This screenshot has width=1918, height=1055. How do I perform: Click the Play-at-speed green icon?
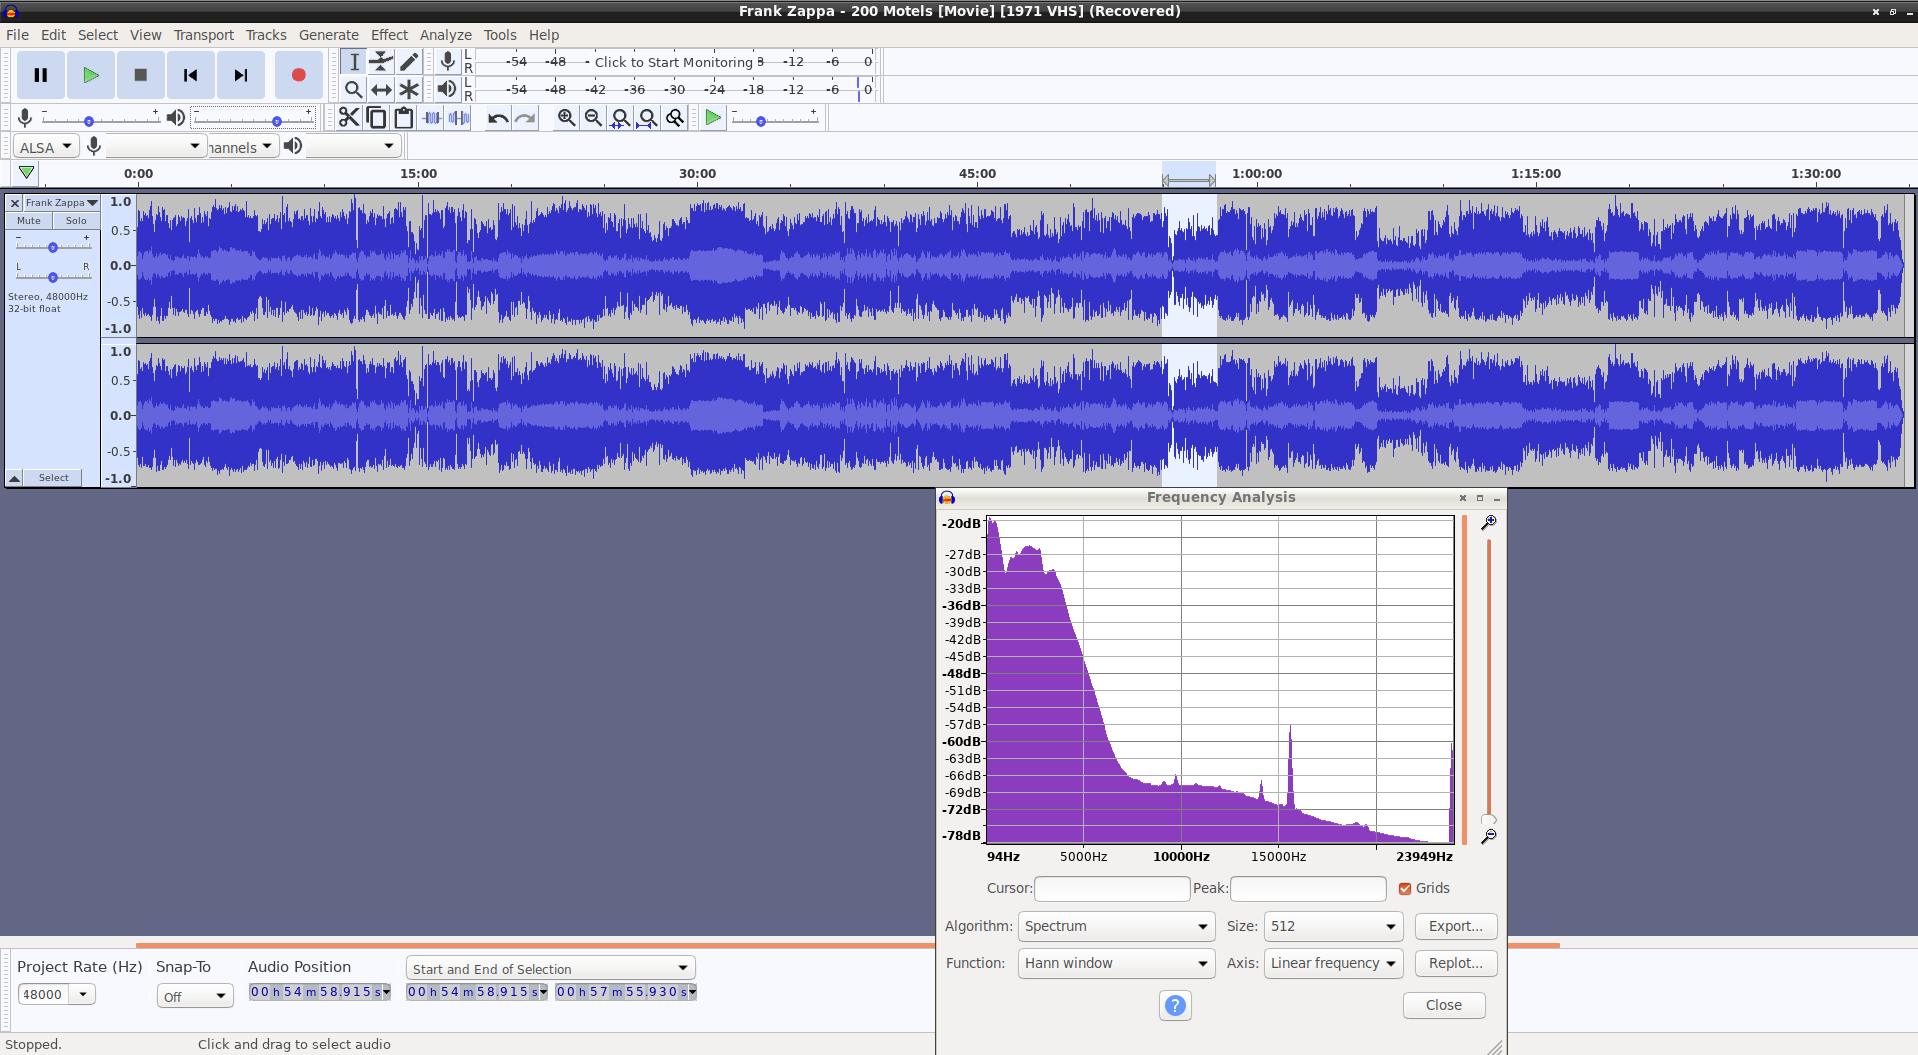pos(713,118)
